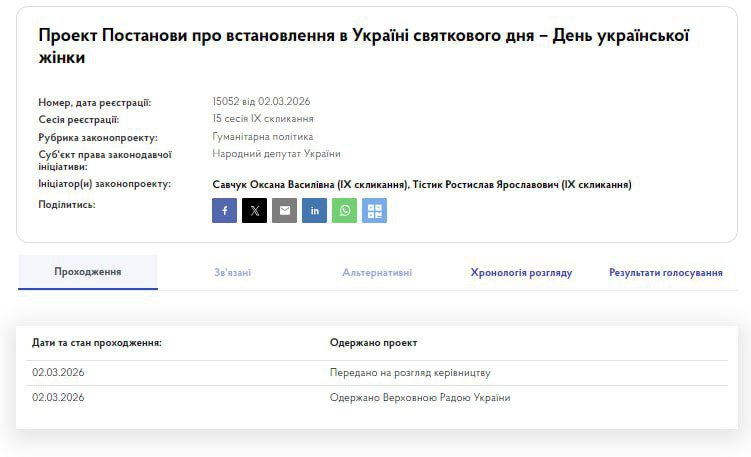This screenshot has height=457, width=751.
Task: Open the QR code share icon
Action: 374,211
